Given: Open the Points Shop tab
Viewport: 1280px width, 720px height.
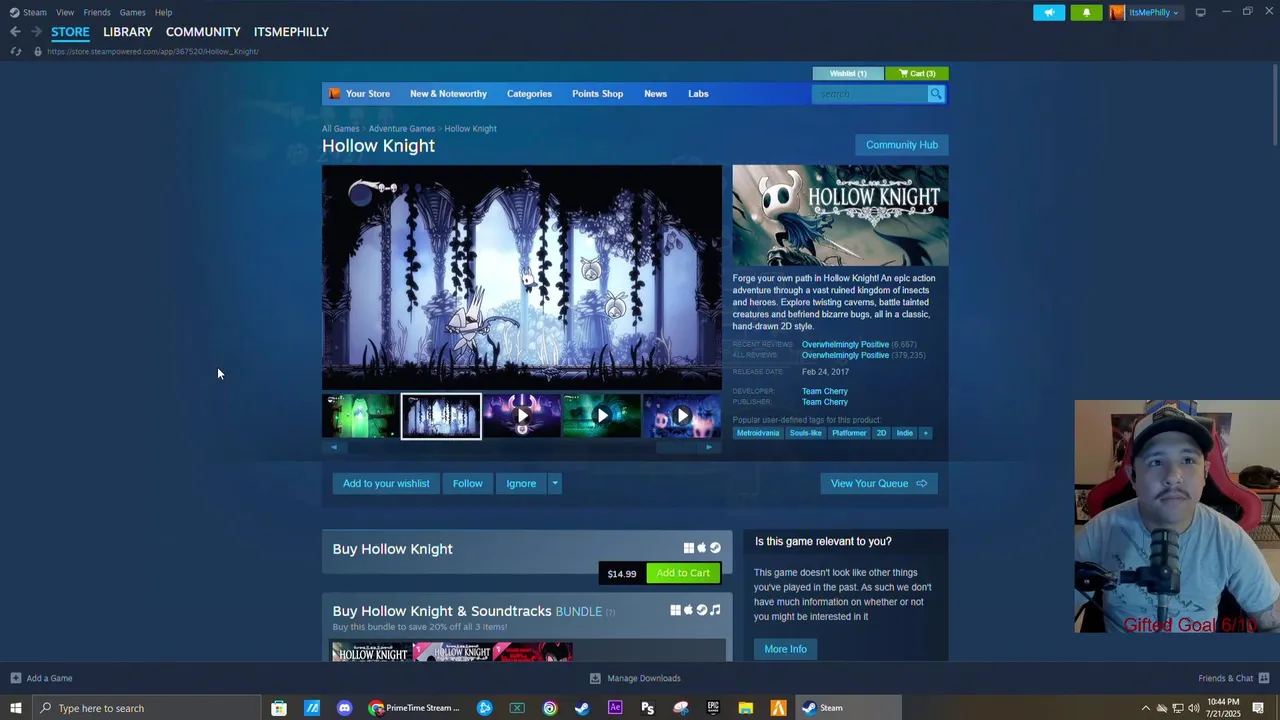Looking at the screenshot, I should [x=597, y=94].
